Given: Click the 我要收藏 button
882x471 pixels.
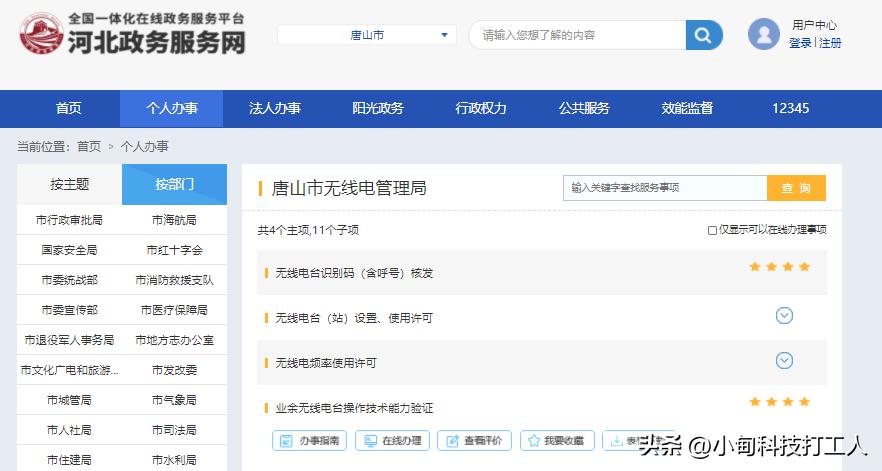Looking at the screenshot, I should 557,441.
